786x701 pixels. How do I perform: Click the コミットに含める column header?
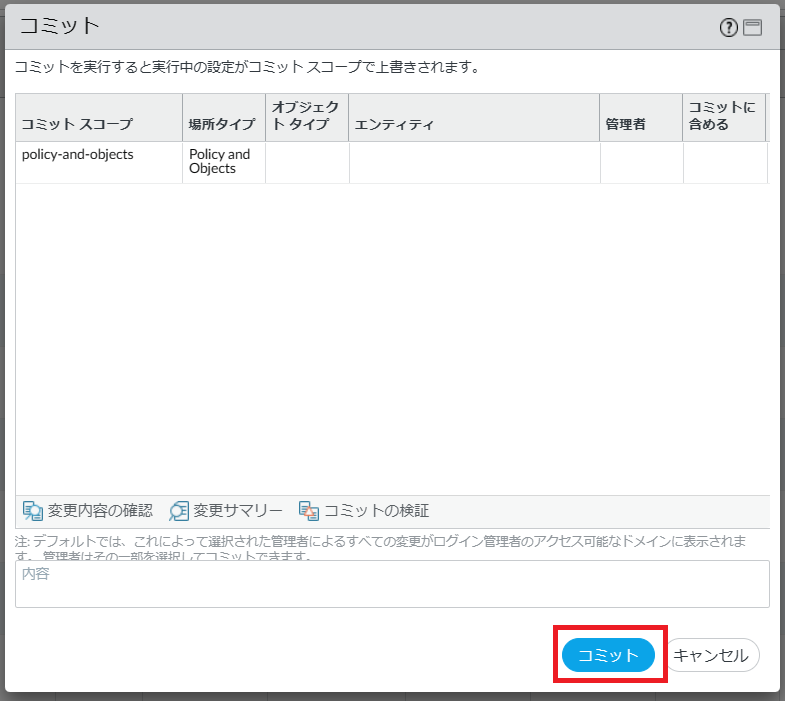tap(724, 117)
